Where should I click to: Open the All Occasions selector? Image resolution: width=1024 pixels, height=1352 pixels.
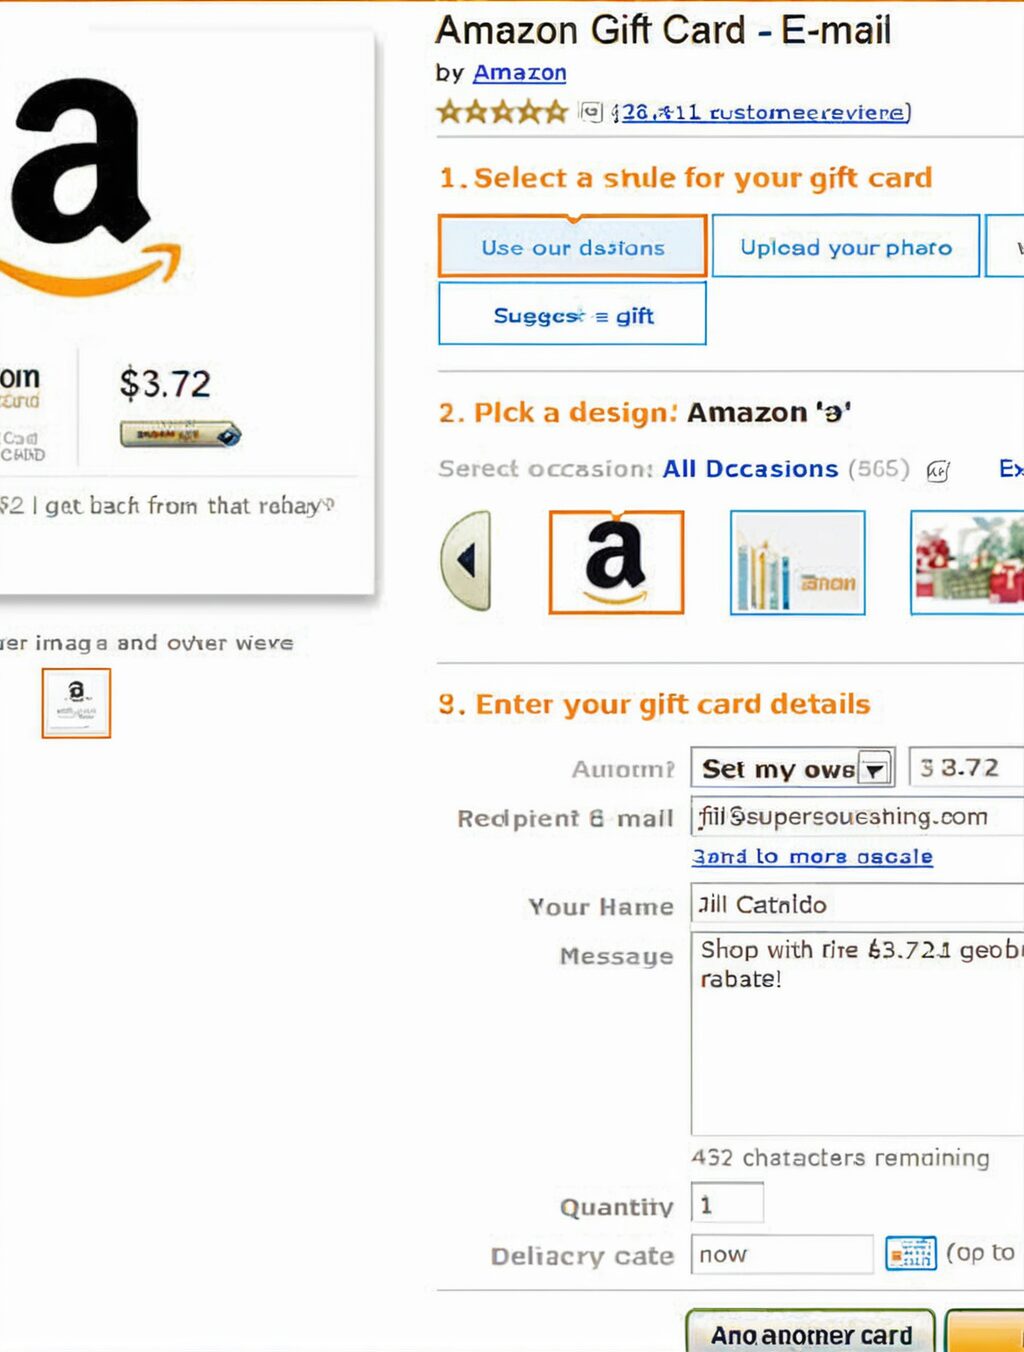pos(750,469)
